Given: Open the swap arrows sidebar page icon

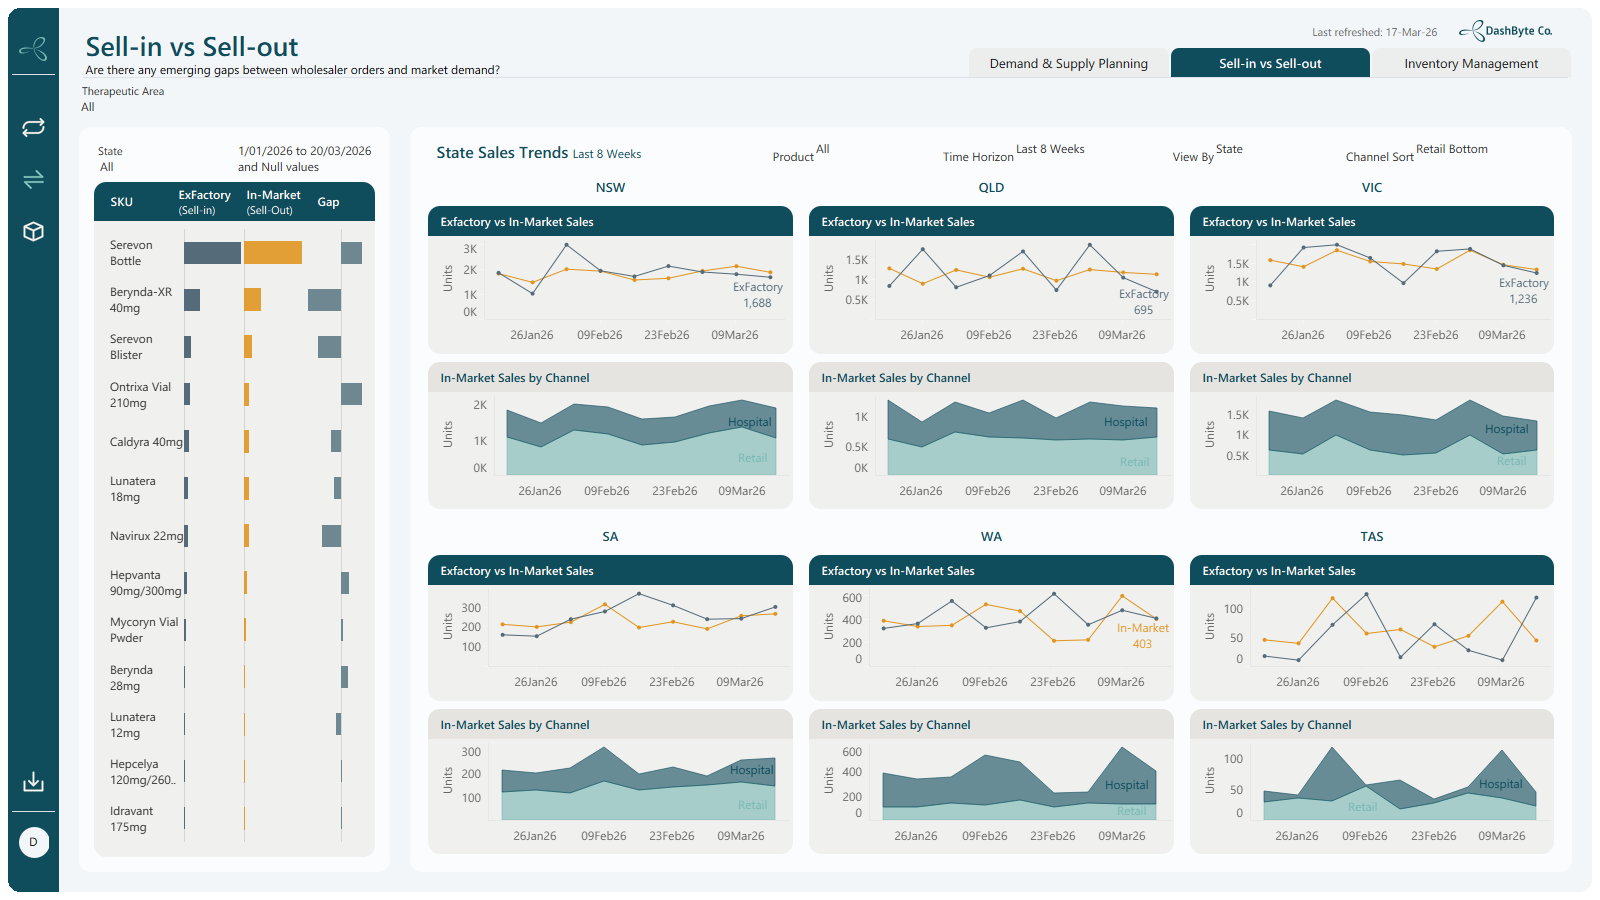Looking at the screenshot, I should [x=33, y=179].
